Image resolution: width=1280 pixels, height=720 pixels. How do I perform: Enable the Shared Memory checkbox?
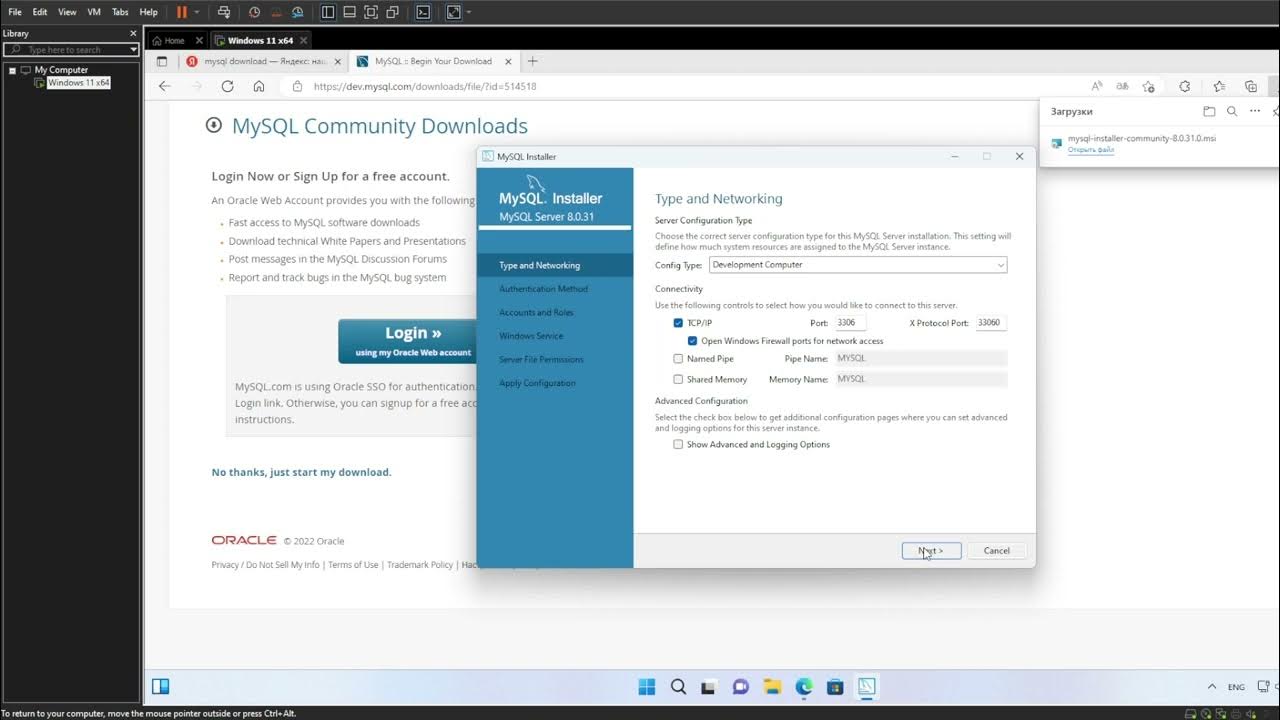point(678,379)
